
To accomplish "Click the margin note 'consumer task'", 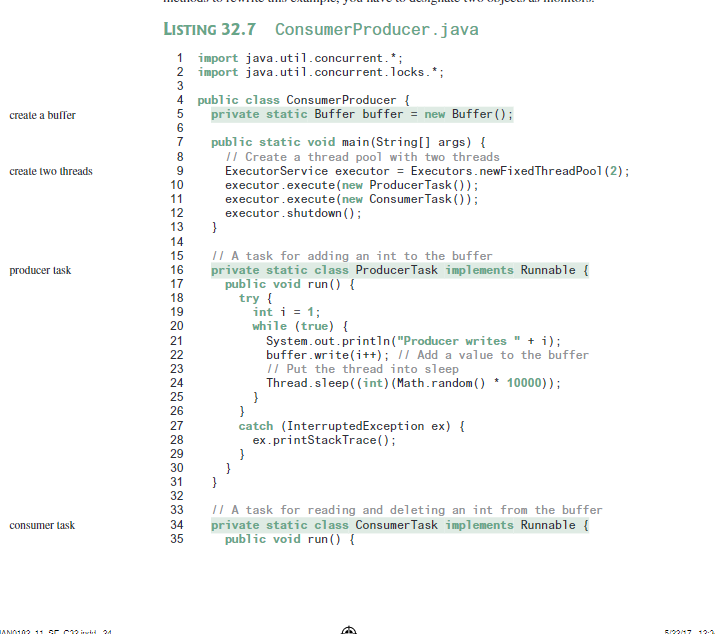I will click(42, 525).
